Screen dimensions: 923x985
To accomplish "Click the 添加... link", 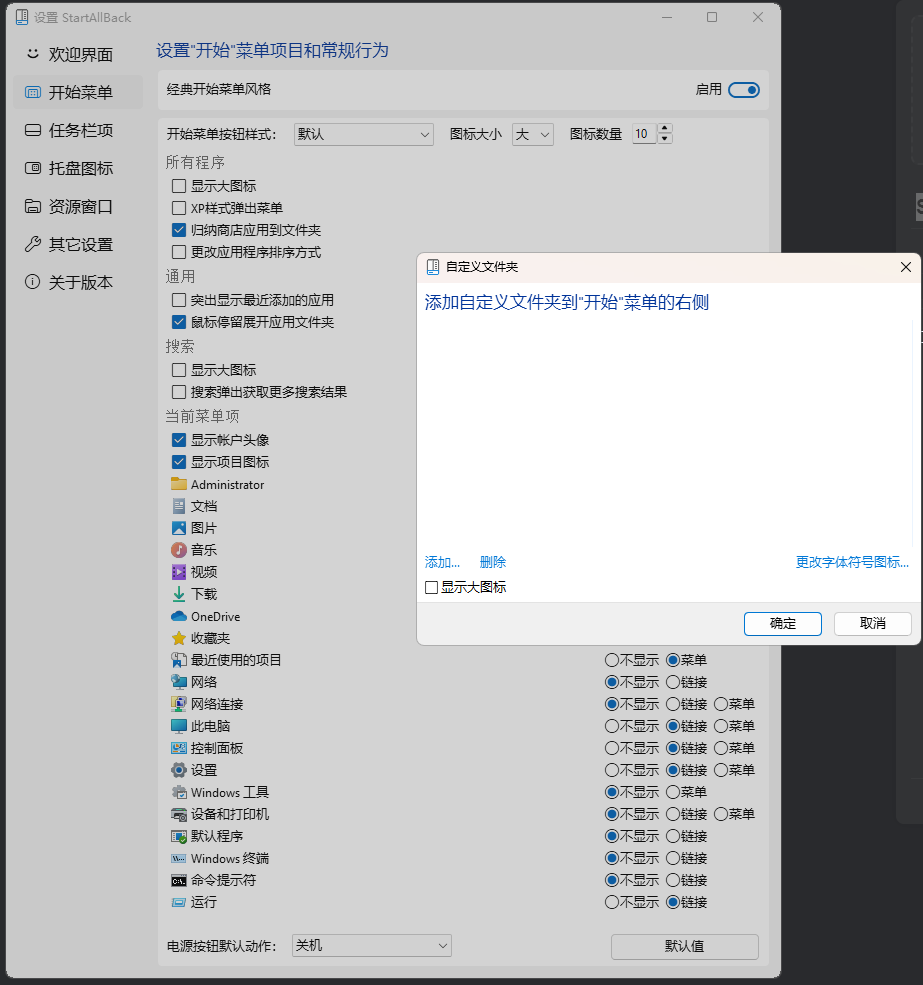I will (x=442, y=562).
